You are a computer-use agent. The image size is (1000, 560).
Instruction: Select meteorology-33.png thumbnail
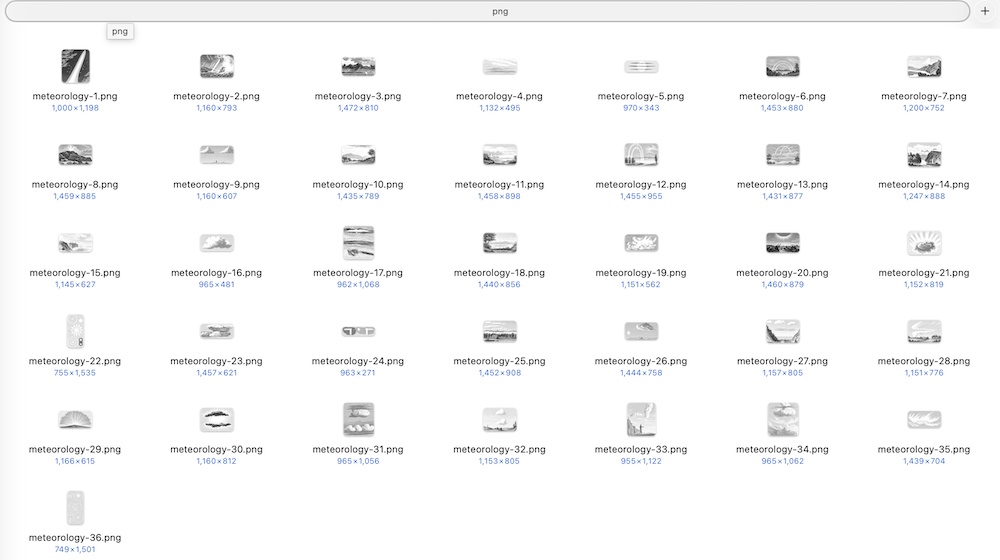pyautogui.click(x=641, y=420)
